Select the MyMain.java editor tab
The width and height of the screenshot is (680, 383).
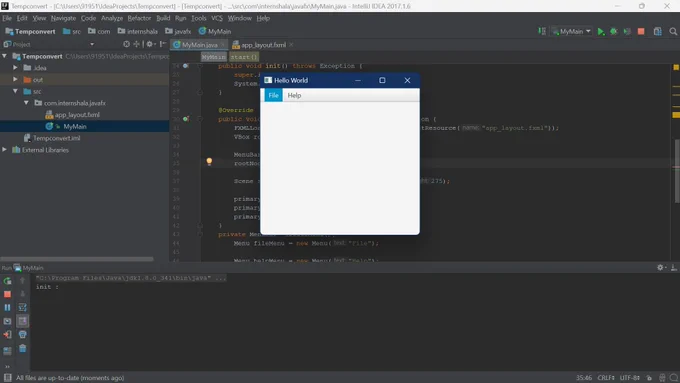click(x=199, y=45)
